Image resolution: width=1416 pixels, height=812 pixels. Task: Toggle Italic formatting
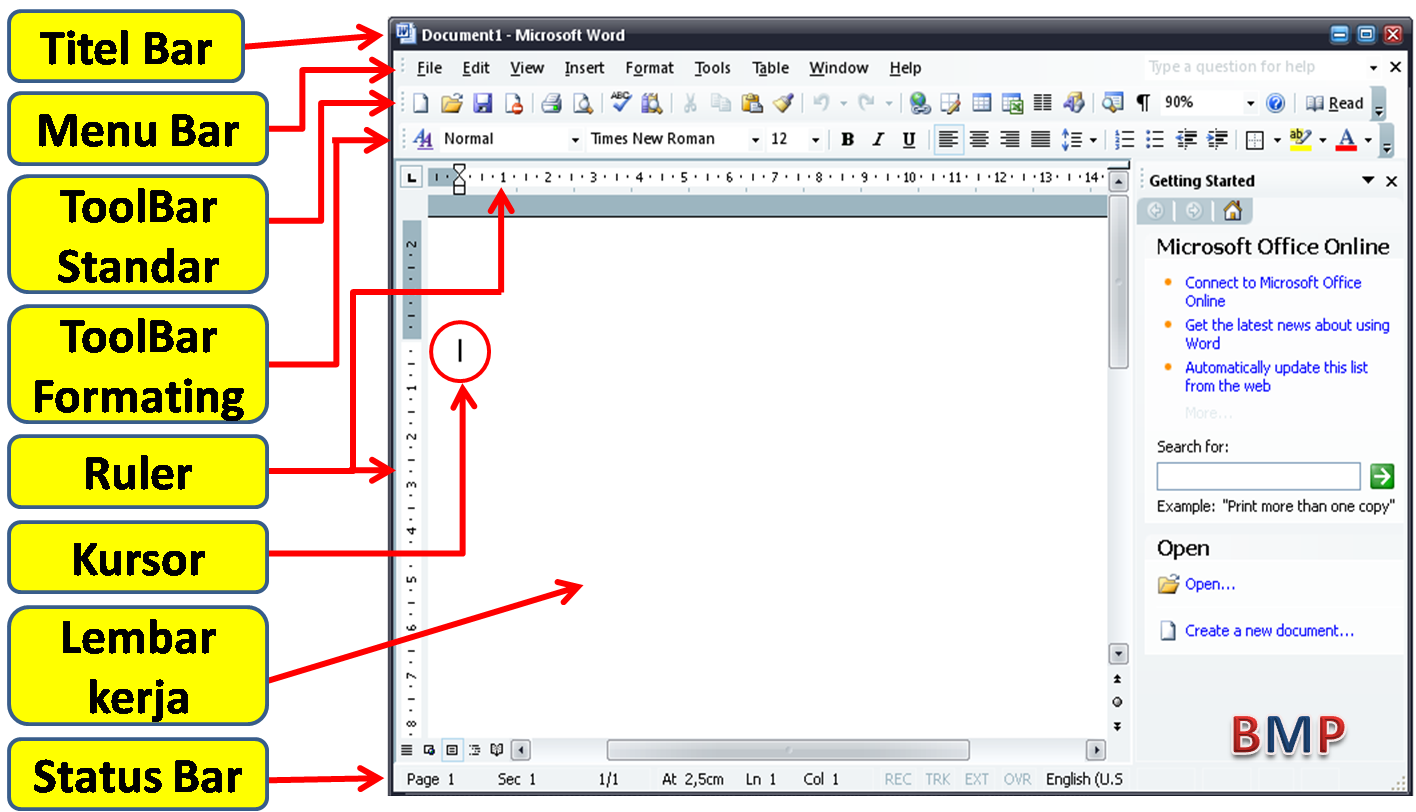tap(878, 139)
